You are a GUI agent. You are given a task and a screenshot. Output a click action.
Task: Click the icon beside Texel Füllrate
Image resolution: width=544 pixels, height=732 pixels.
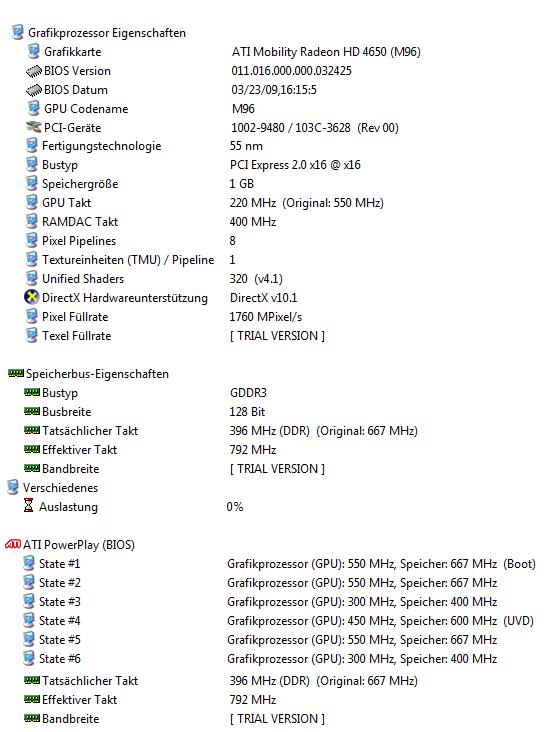point(31,335)
